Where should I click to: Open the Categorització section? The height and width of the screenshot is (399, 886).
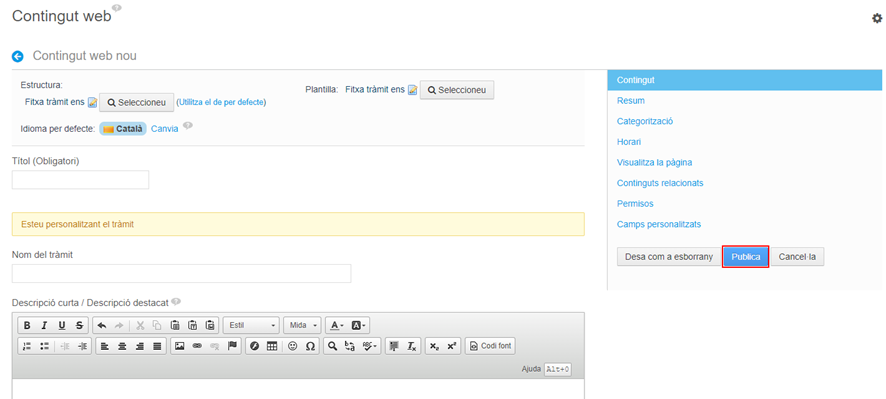point(645,121)
